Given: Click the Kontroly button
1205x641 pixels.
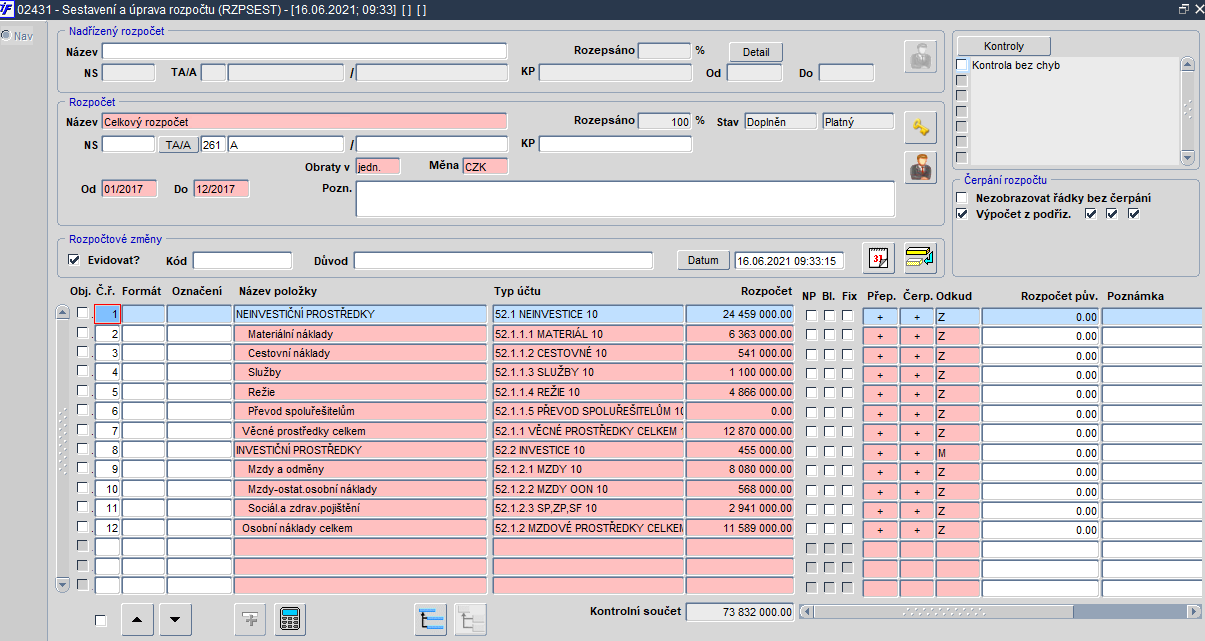Looking at the screenshot, I should (1003, 46).
